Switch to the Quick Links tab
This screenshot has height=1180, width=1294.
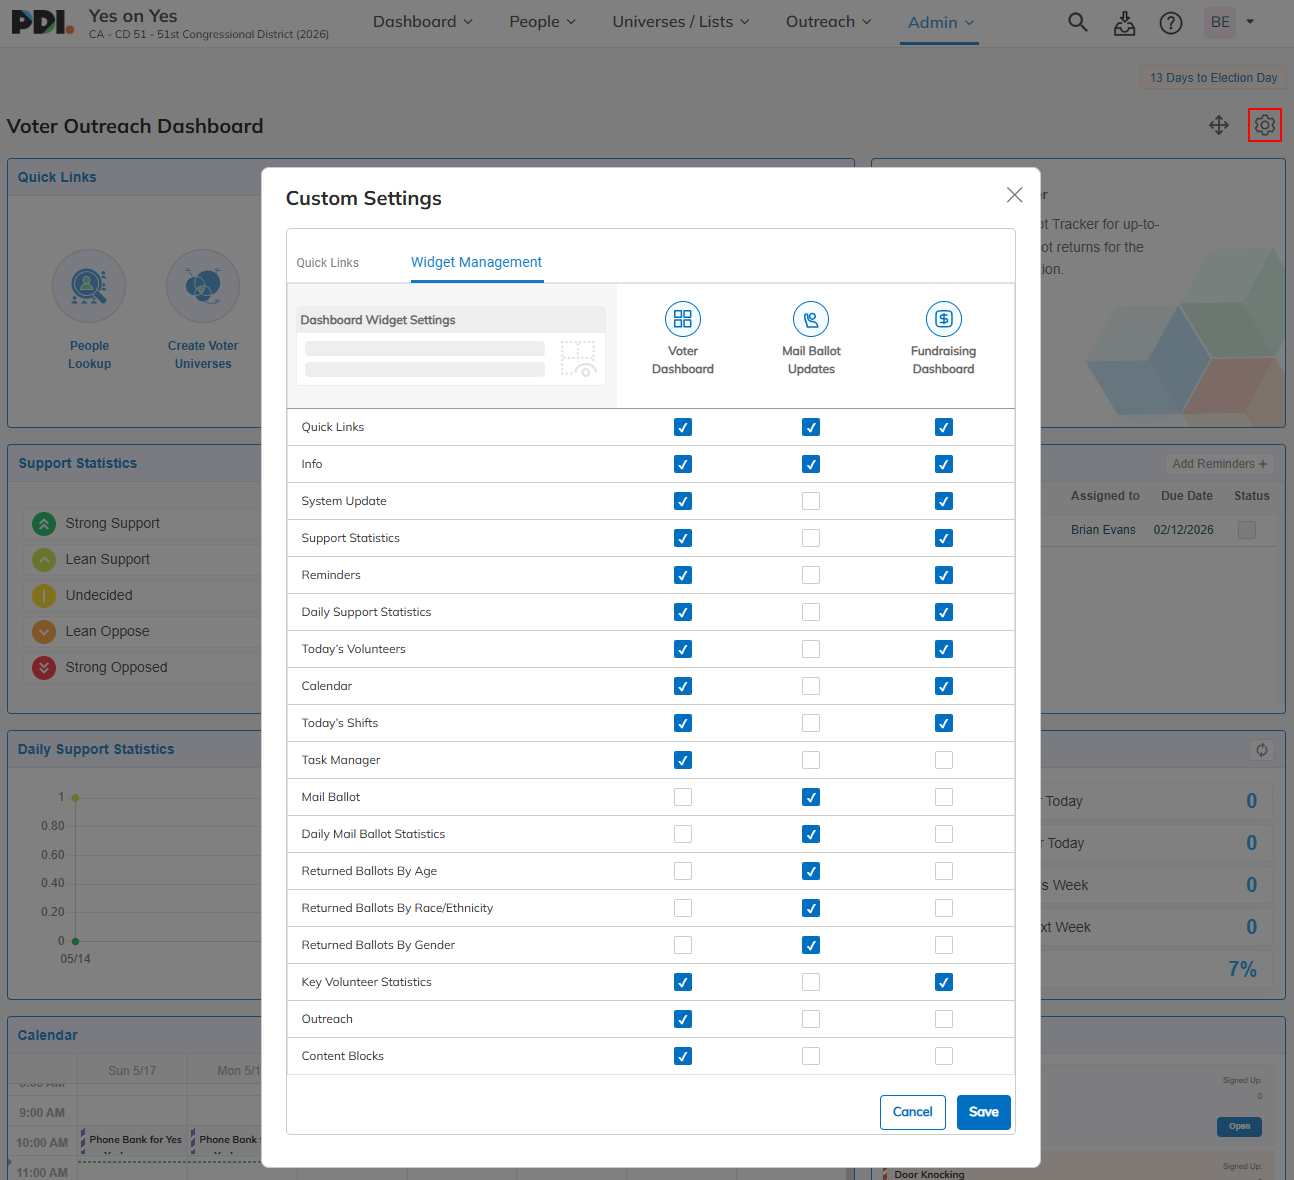pos(328,263)
